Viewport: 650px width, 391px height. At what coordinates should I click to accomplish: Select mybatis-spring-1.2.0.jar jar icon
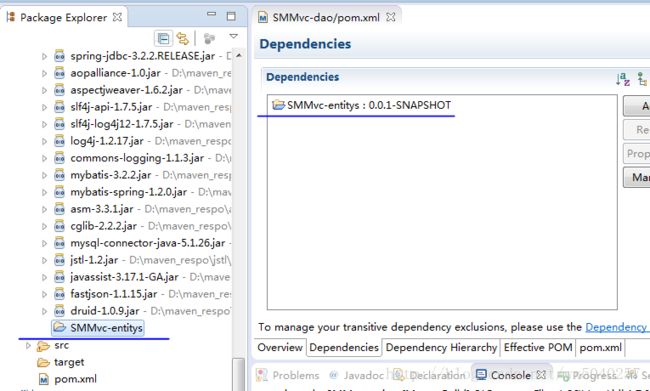click(60, 192)
